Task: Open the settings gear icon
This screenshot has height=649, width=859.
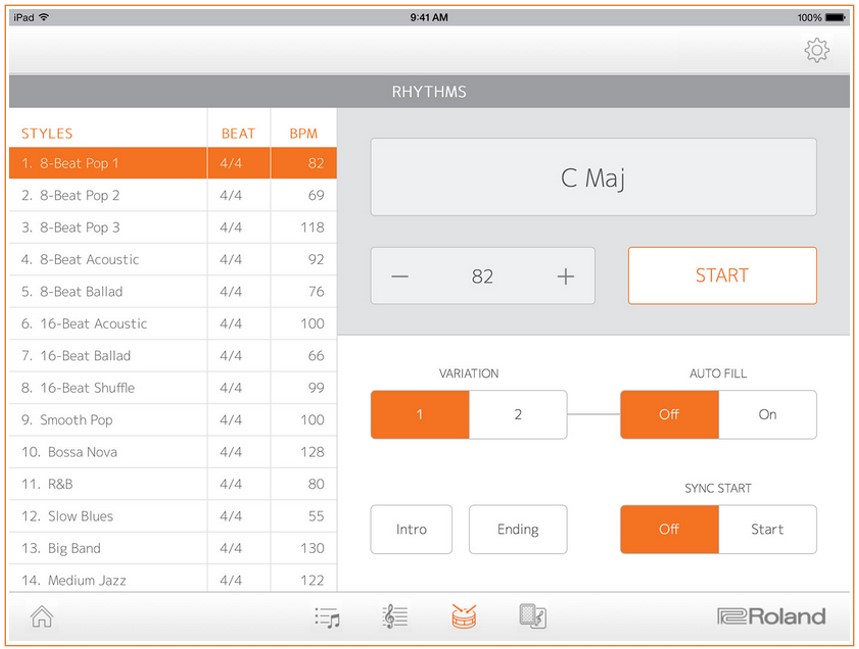Action: [817, 49]
